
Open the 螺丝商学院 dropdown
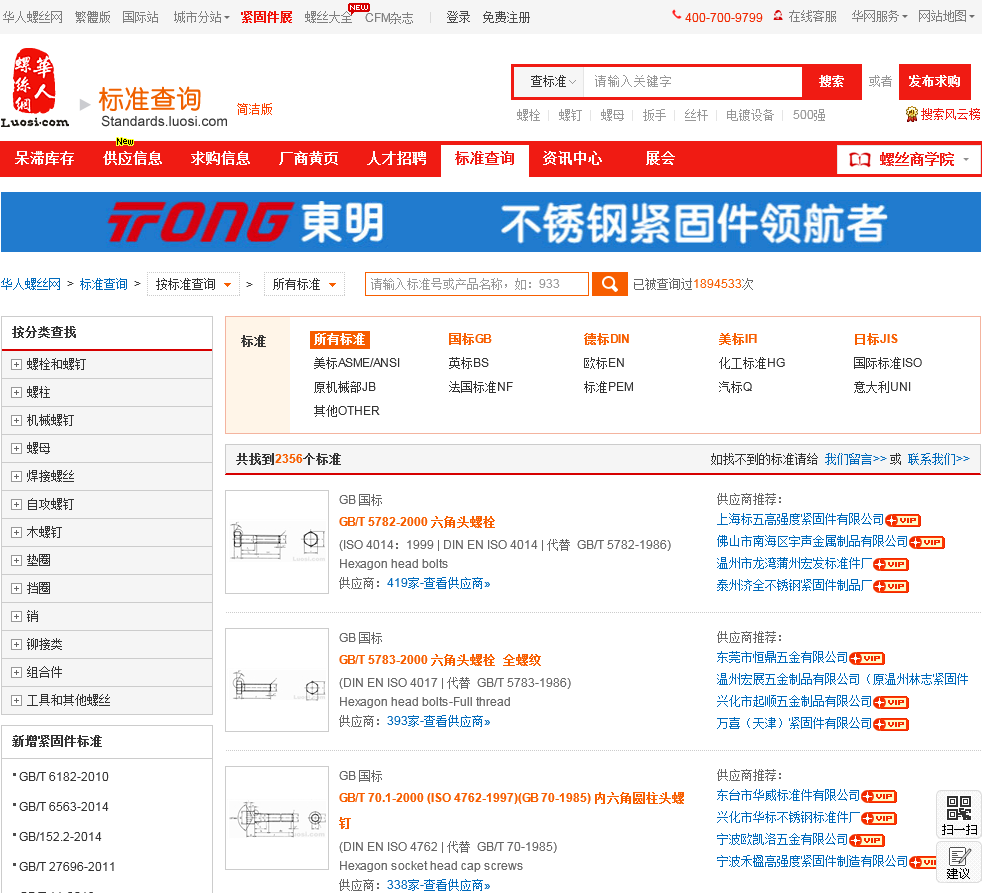909,160
